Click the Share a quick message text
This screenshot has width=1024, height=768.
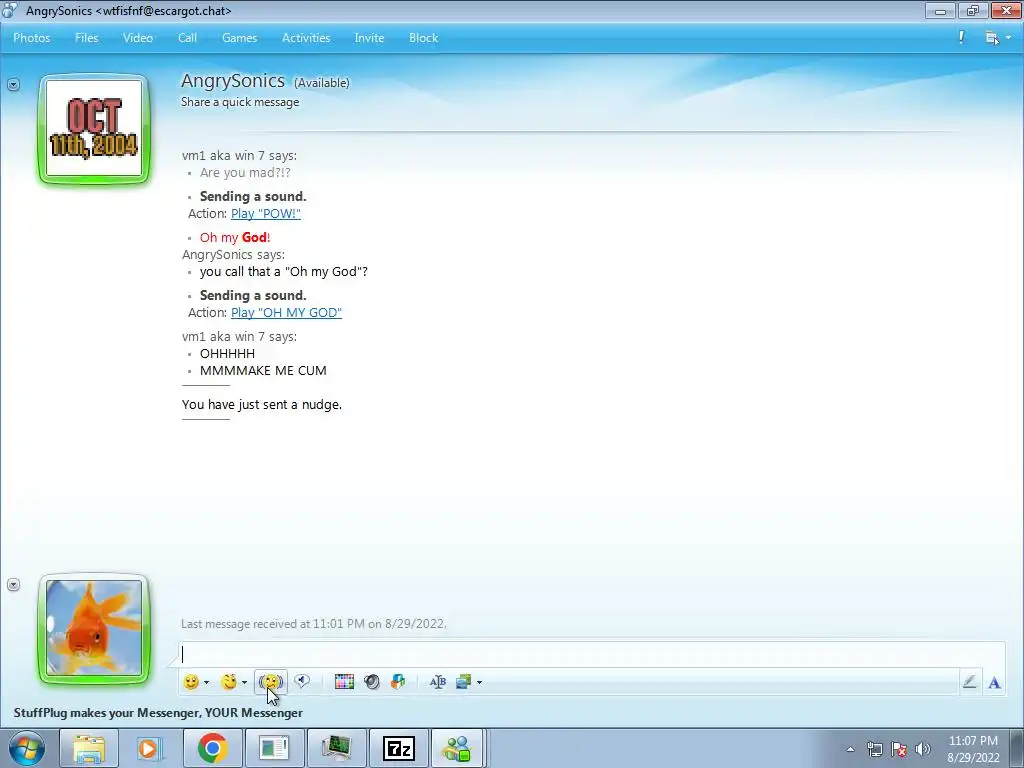240,102
